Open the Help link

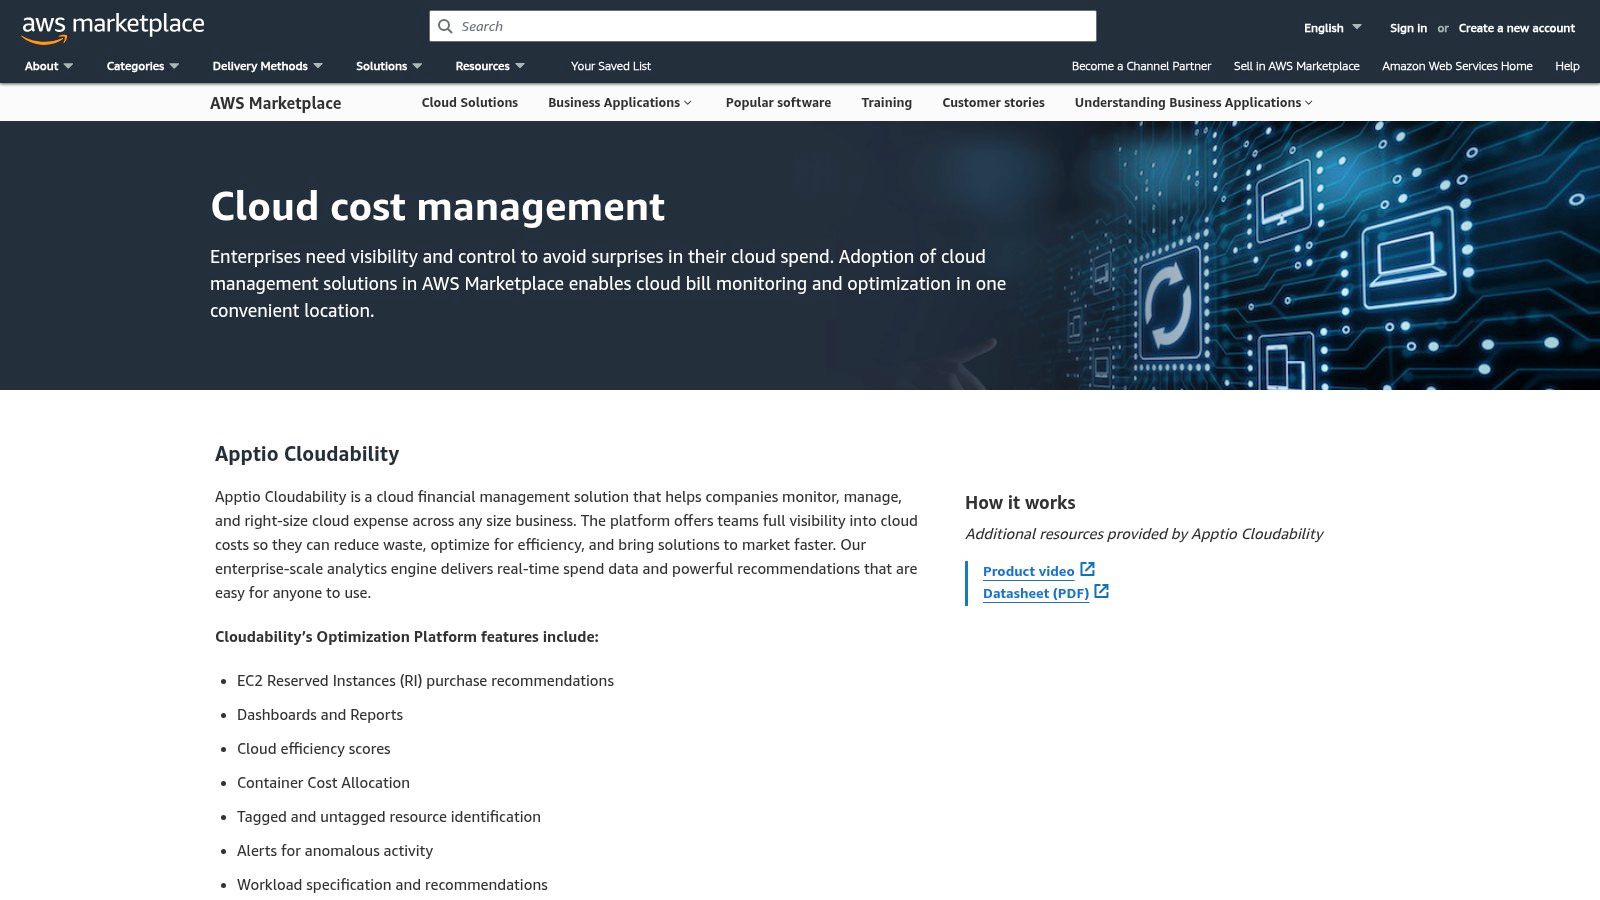pos(1567,66)
